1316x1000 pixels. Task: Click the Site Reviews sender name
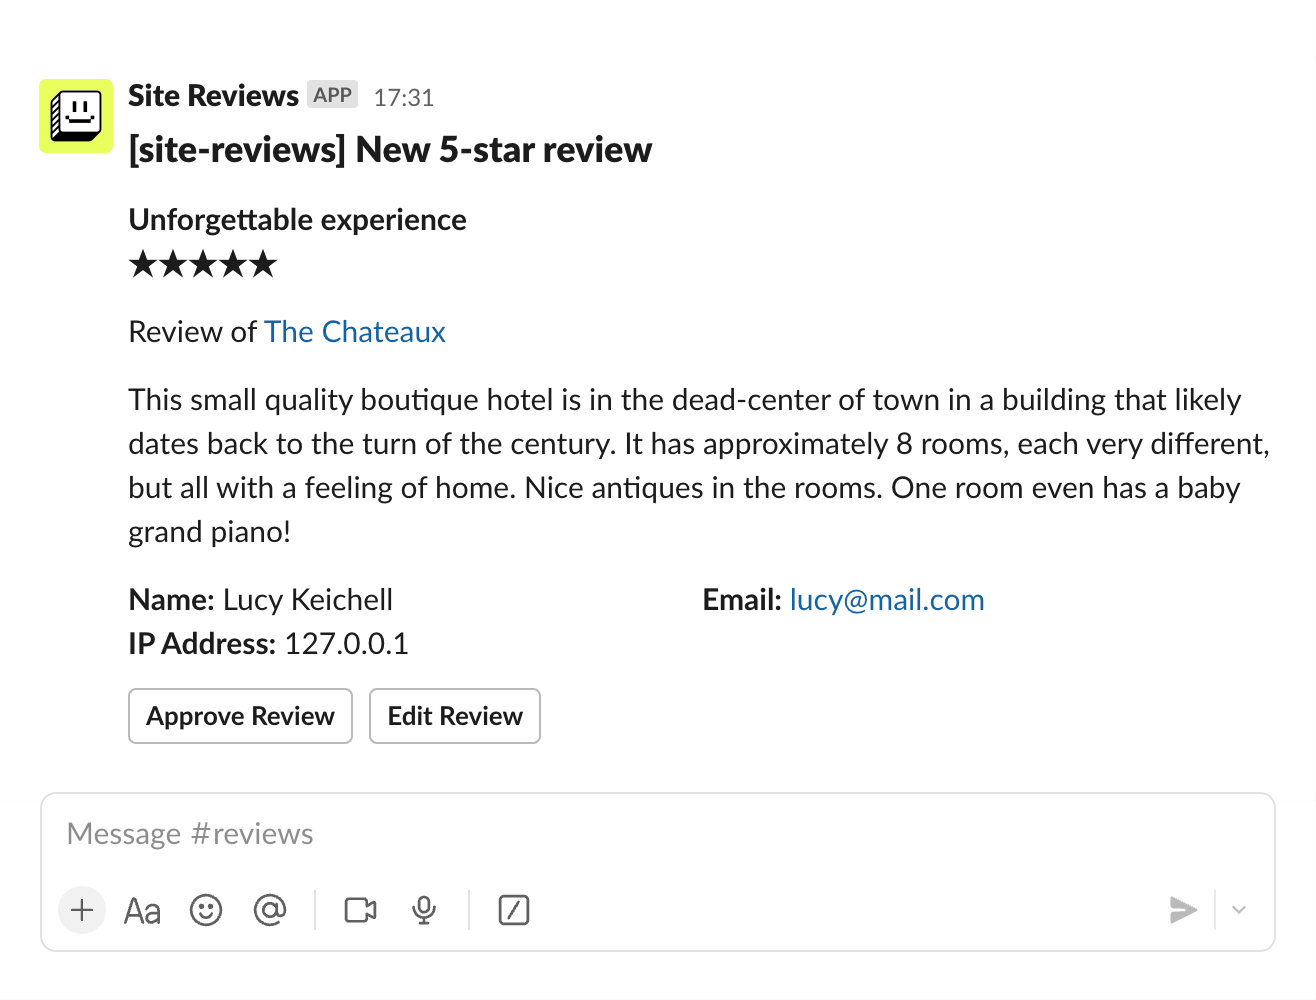pos(213,96)
